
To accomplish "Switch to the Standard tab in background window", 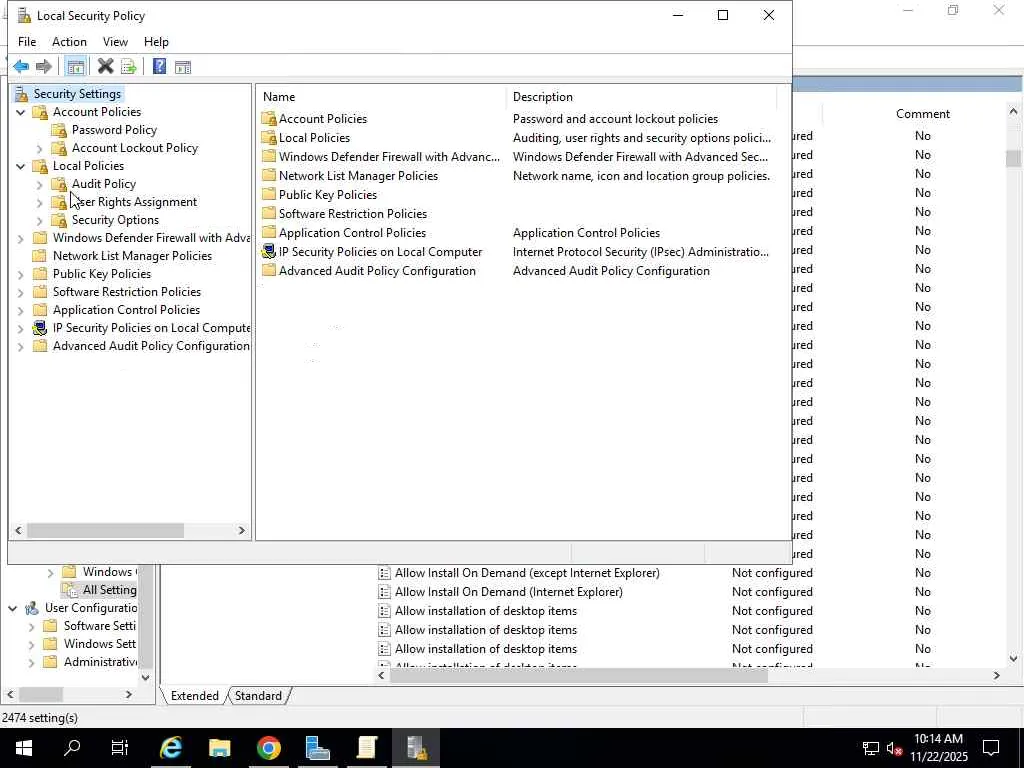I will point(258,696).
